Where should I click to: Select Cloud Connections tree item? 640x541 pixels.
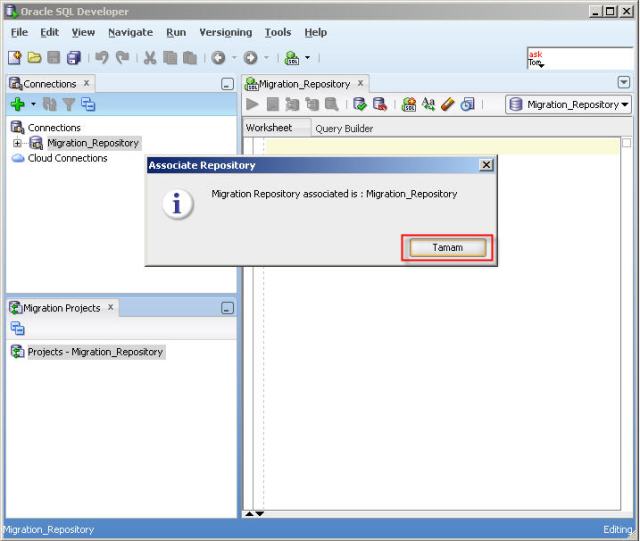click(67, 158)
